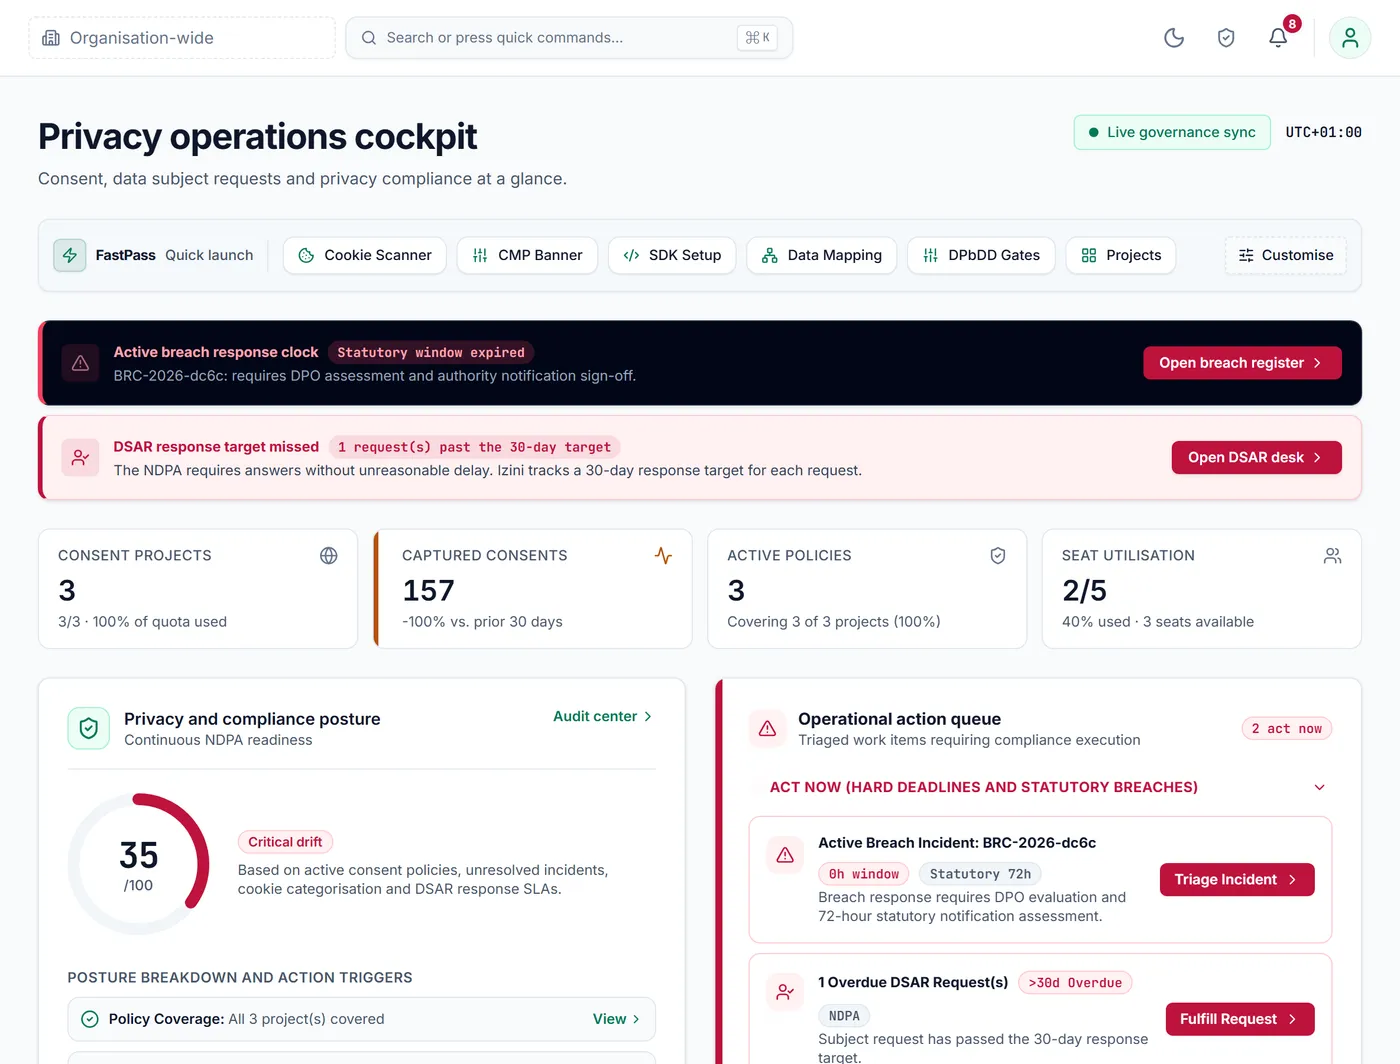Viewport: 1400px width, 1064px height.
Task: Click shield icon on Active Policies card
Action: tap(998, 556)
